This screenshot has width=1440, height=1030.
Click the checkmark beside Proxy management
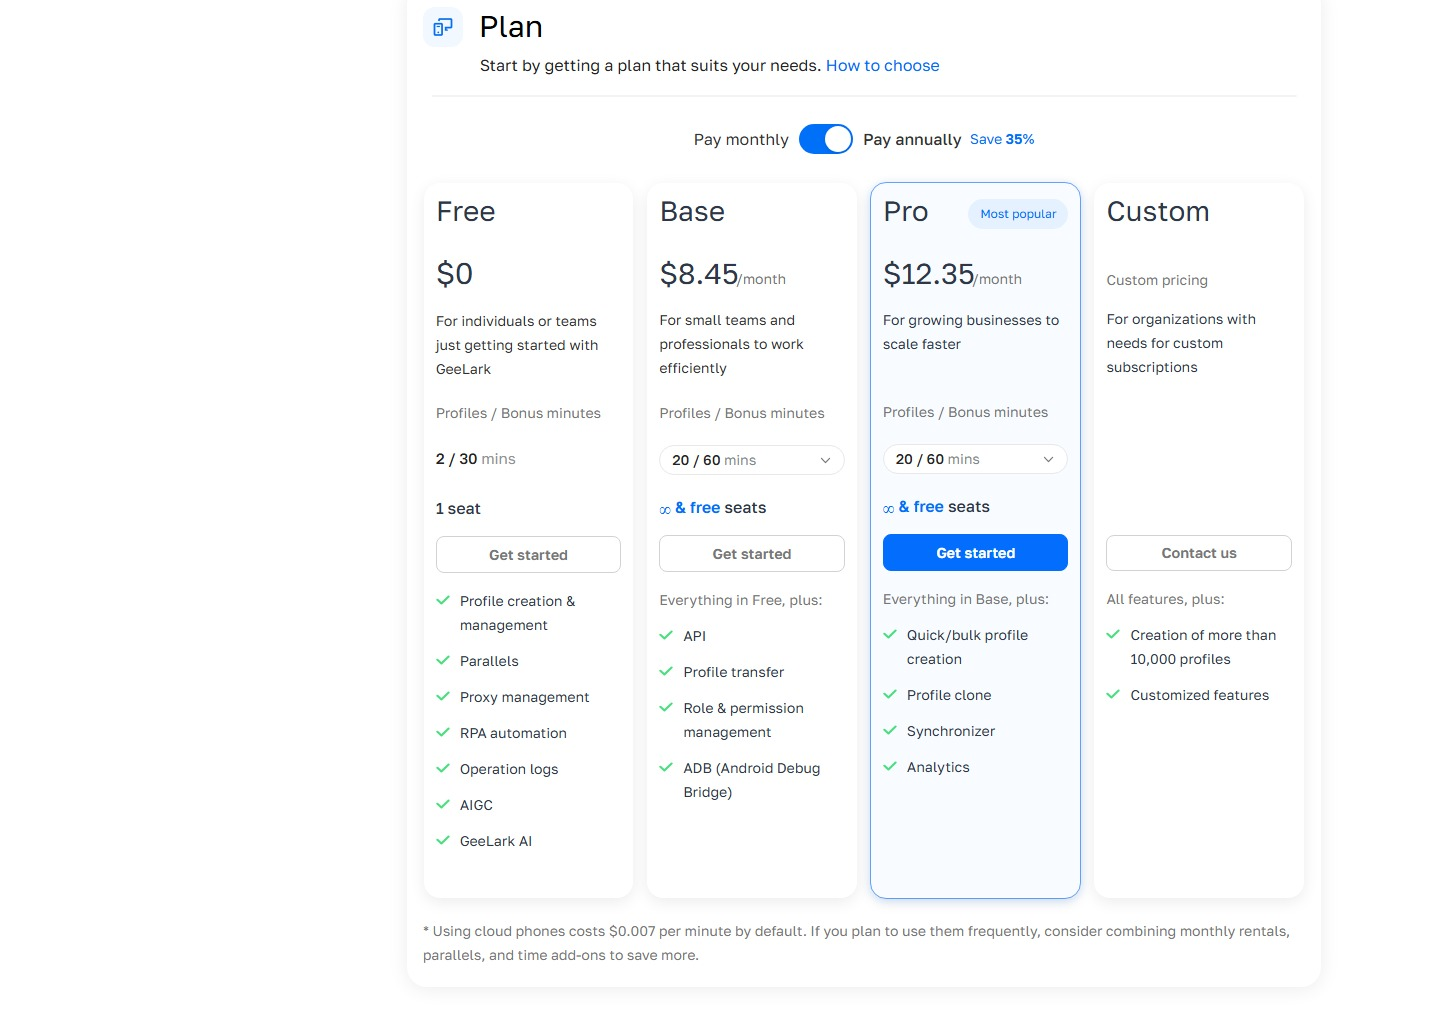click(x=443, y=696)
